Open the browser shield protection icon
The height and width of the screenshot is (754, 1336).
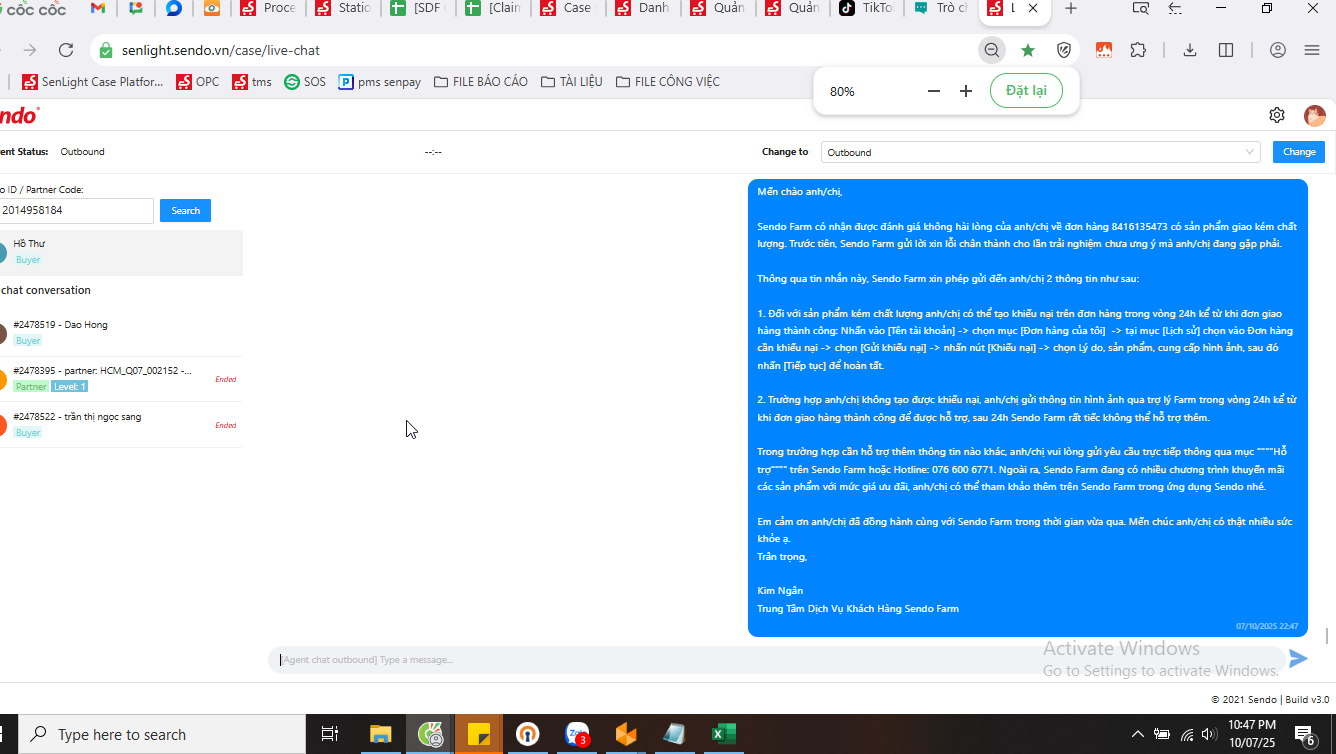[x=1064, y=50]
